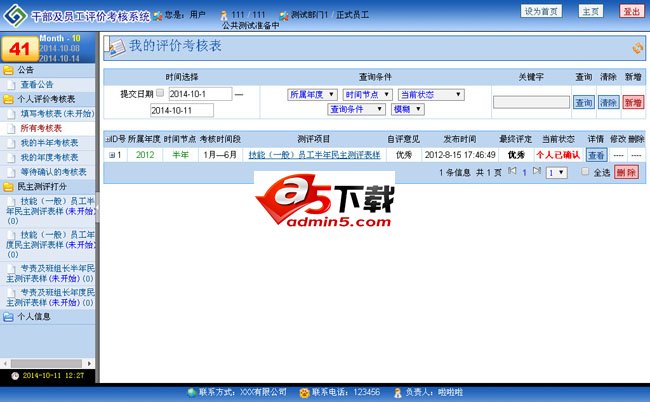
Task: Open 等待确认的考核表 in sidebar
Action: point(53,172)
